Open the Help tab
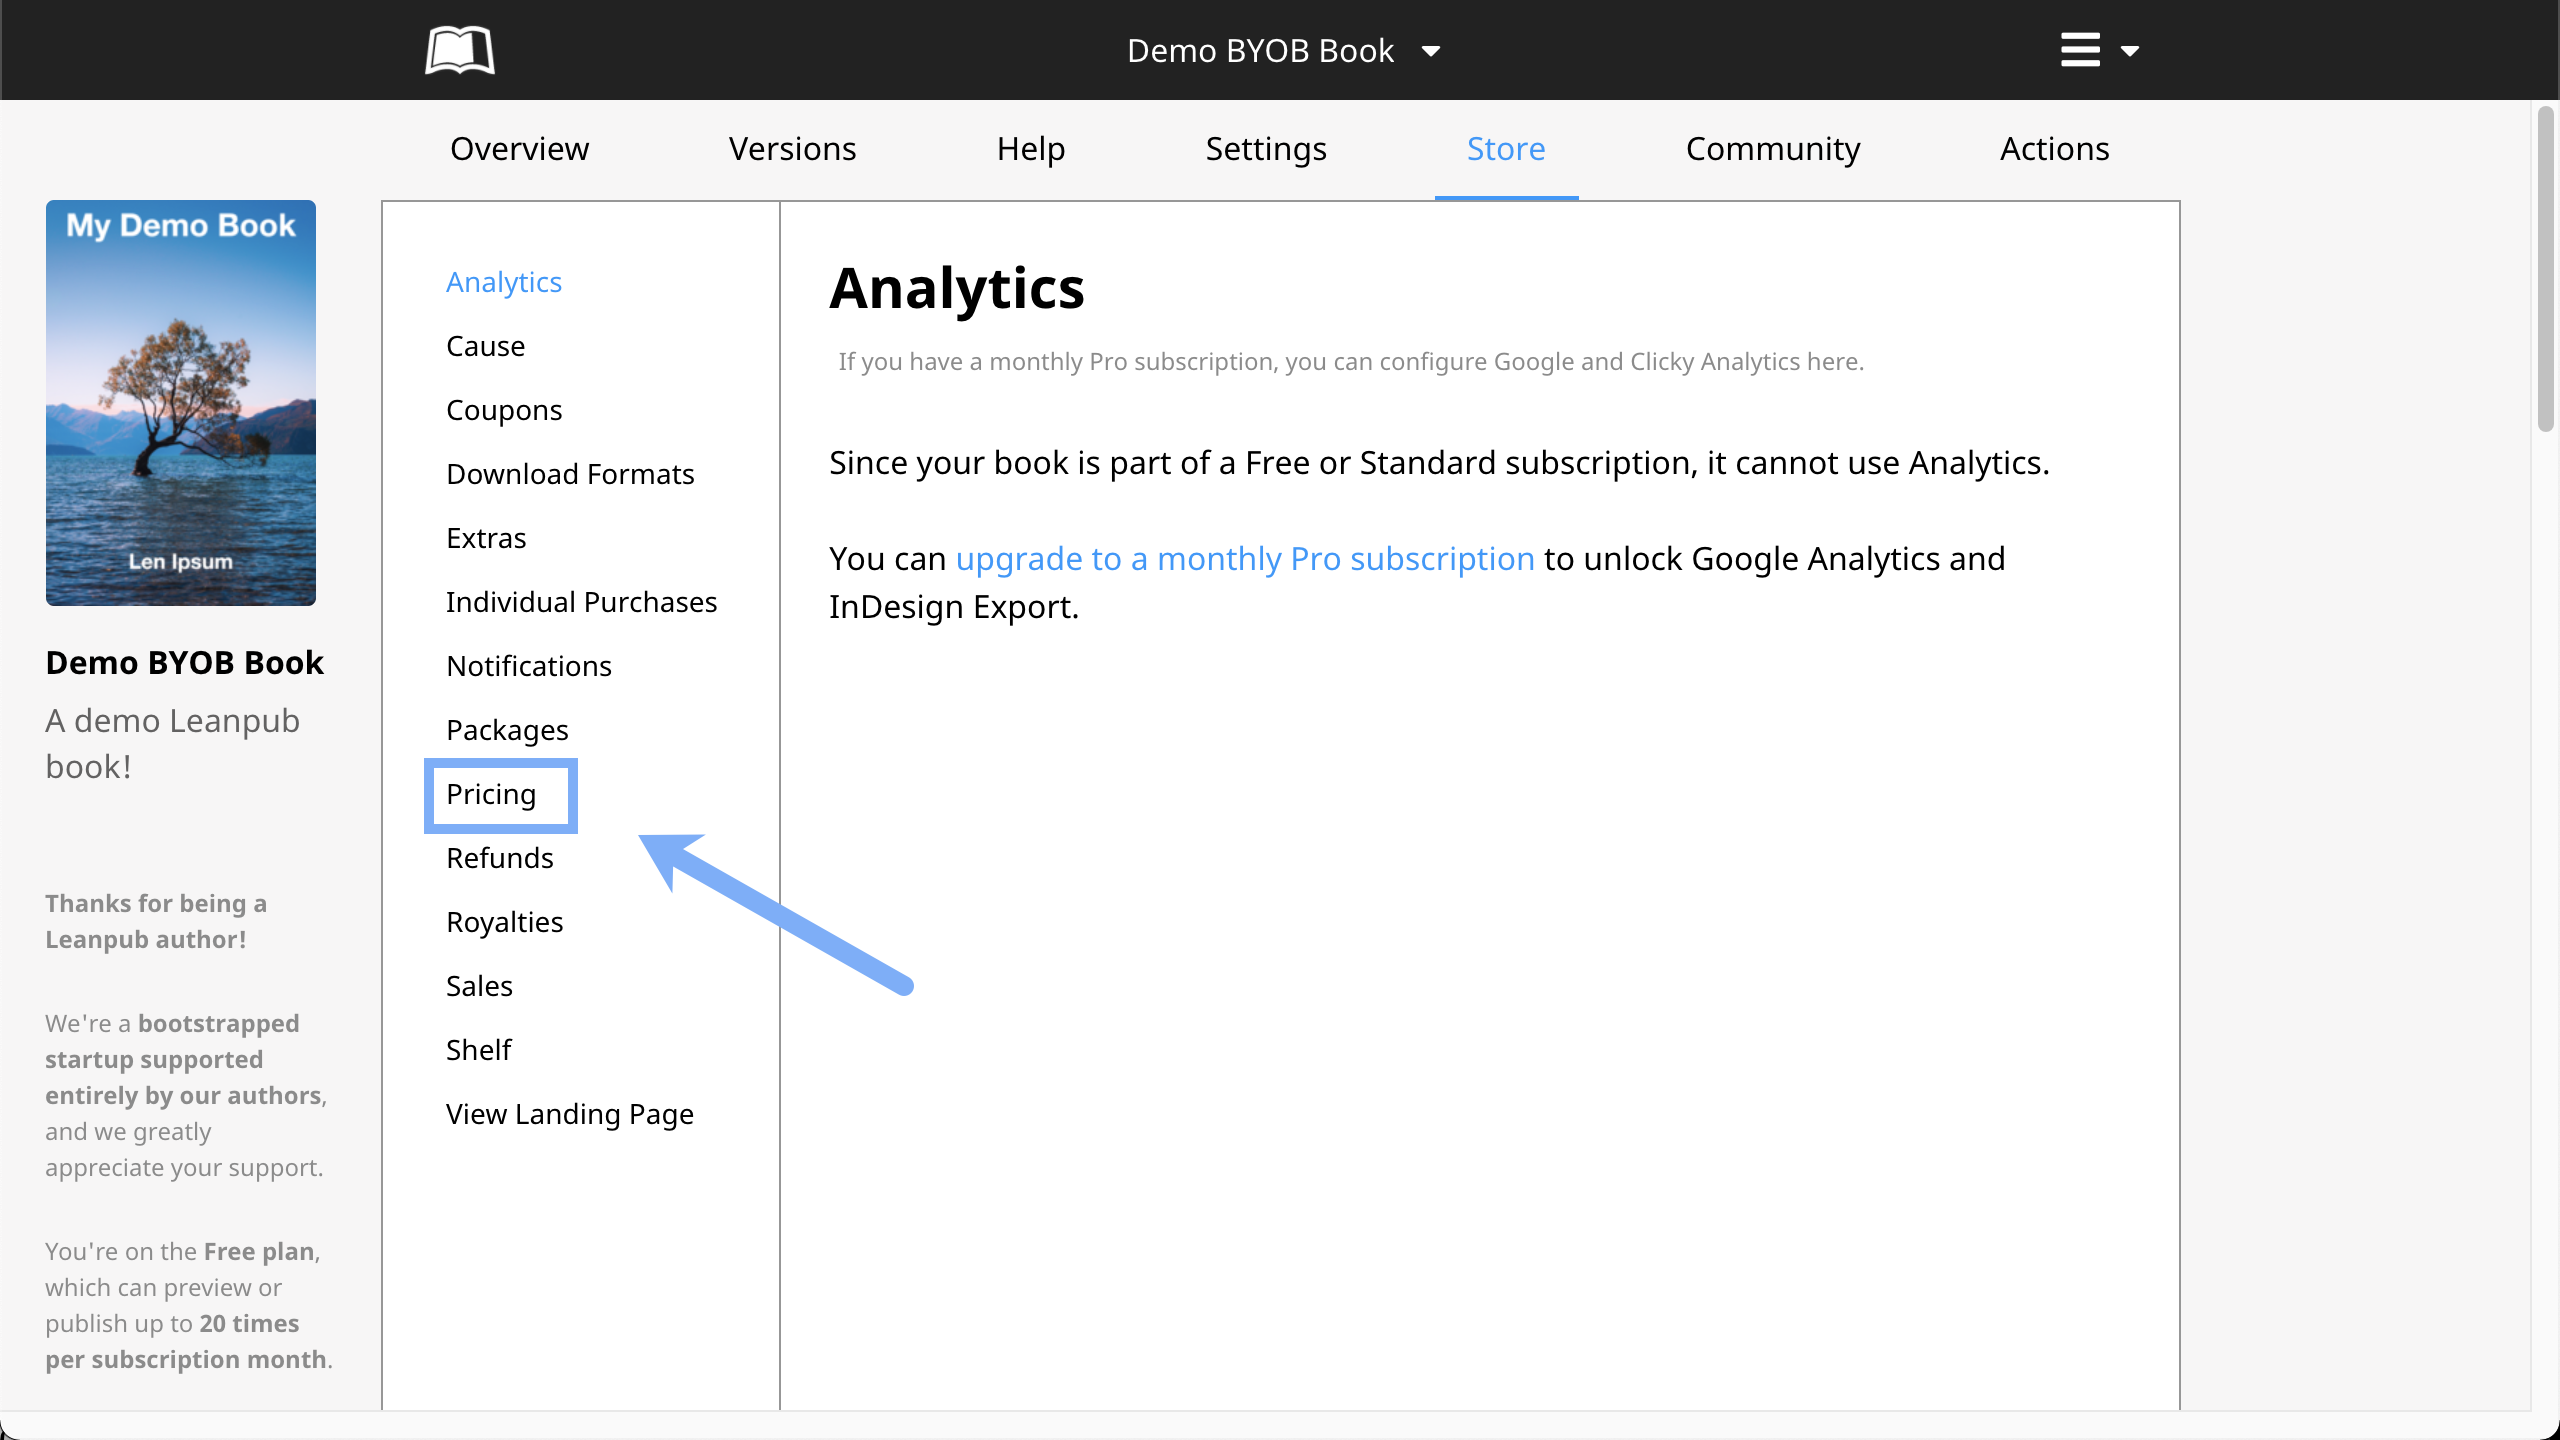This screenshot has height=1440, width=2560. coord(1030,148)
